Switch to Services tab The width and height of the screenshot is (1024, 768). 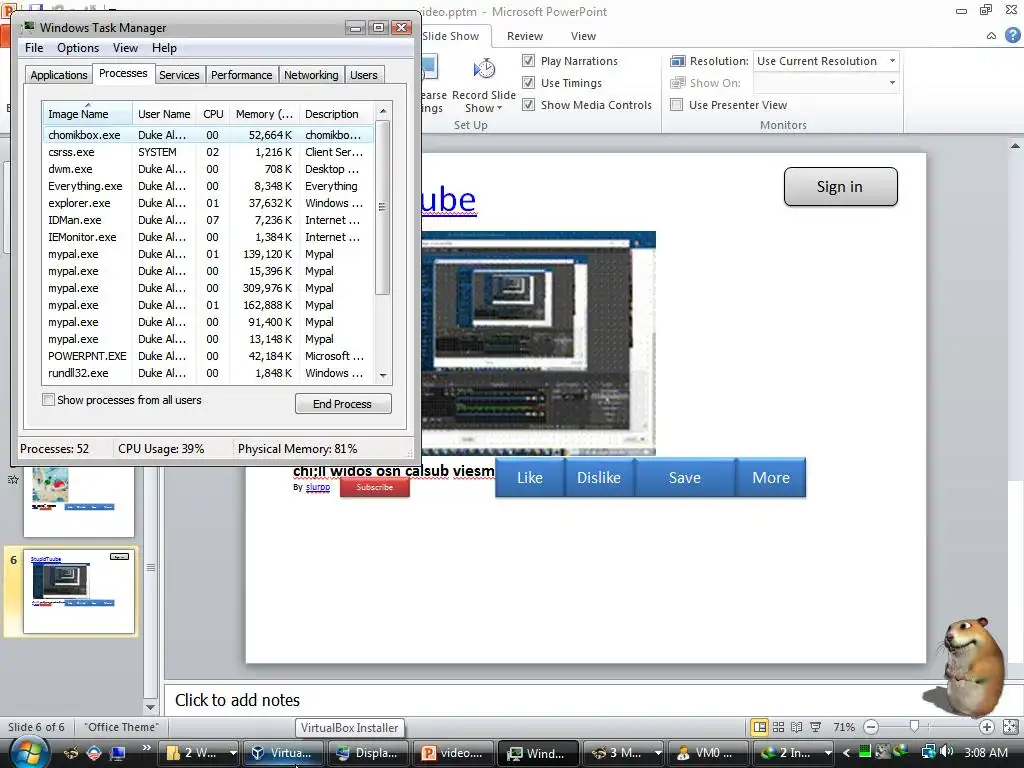179,75
